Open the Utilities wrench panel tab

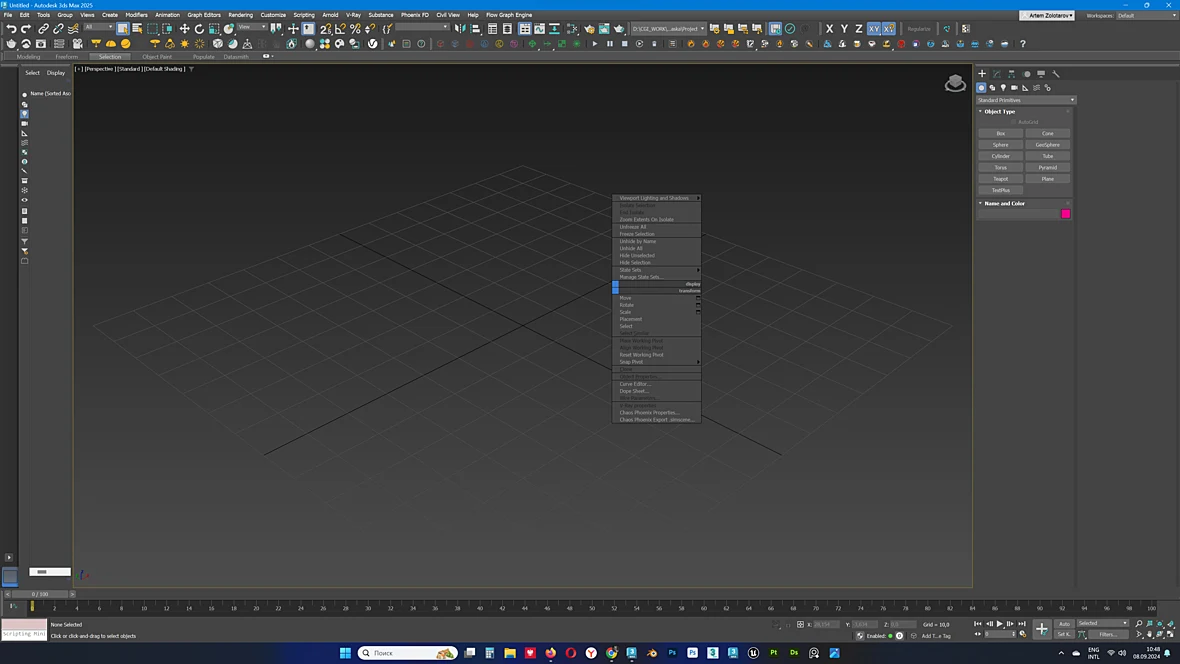tap(1056, 74)
